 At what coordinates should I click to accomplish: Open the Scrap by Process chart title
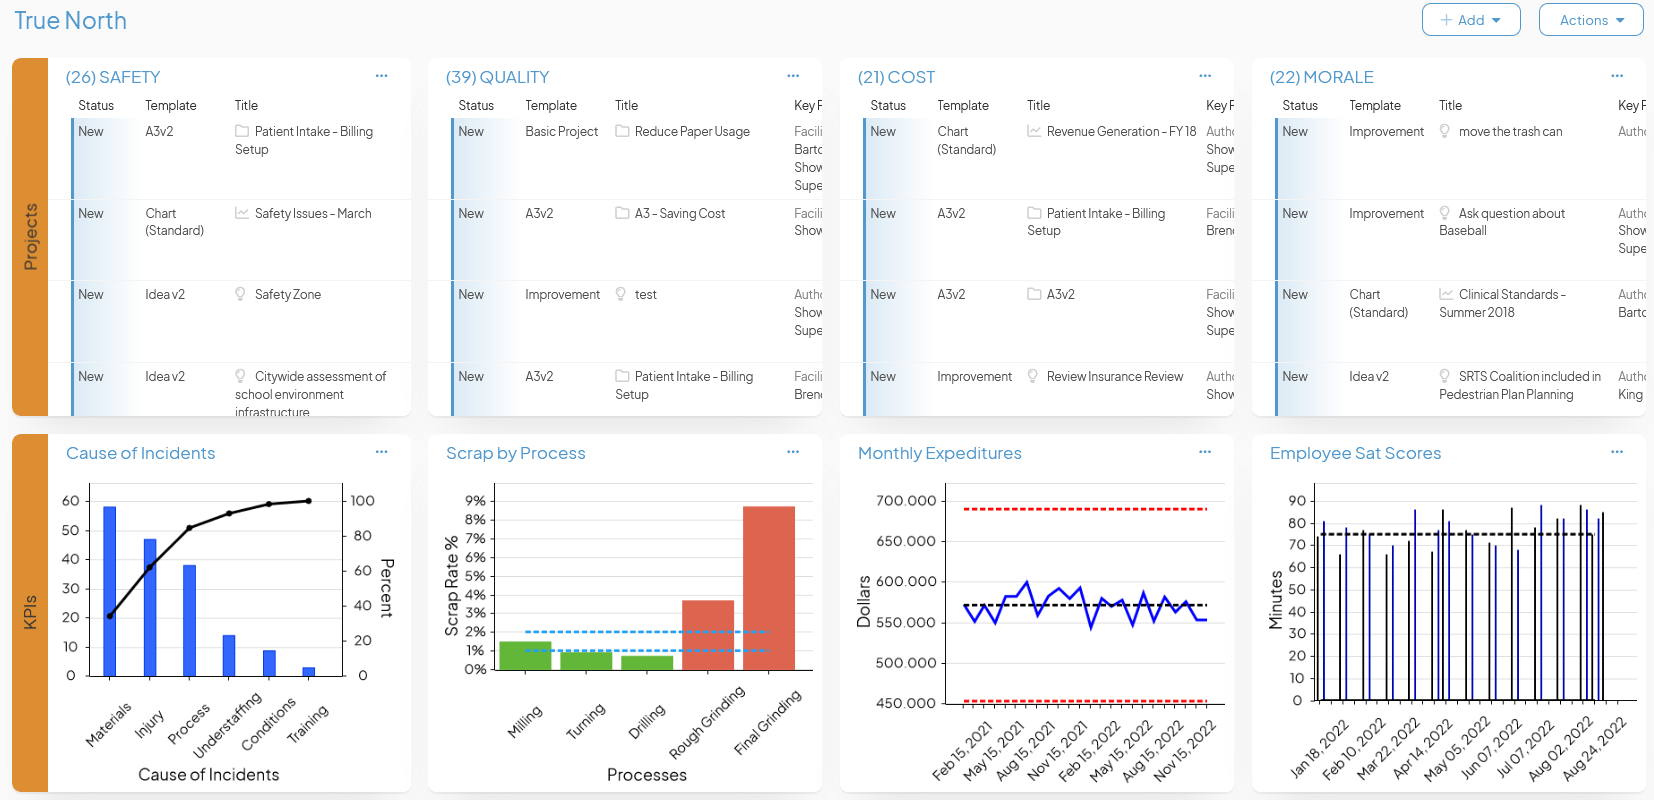[515, 453]
